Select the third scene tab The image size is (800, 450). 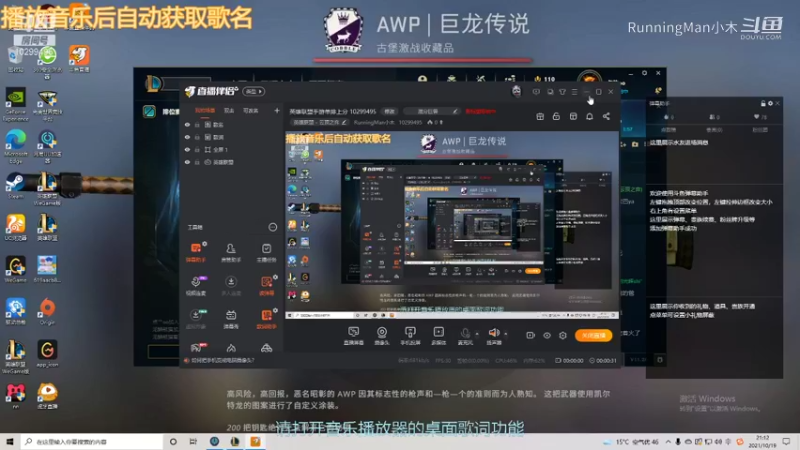coord(251,110)
